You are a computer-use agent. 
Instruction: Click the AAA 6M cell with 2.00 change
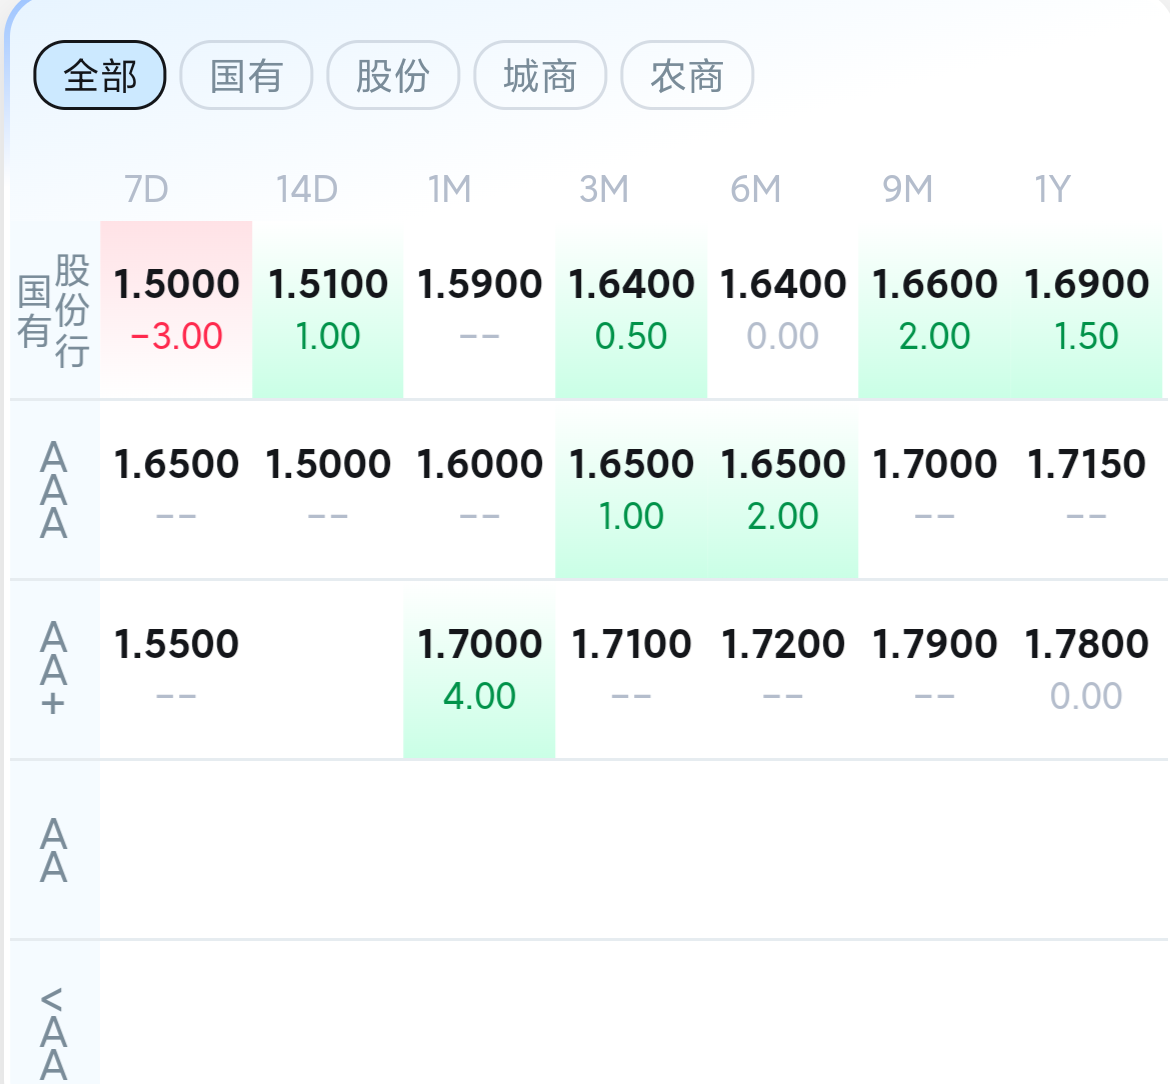[783, 490]
